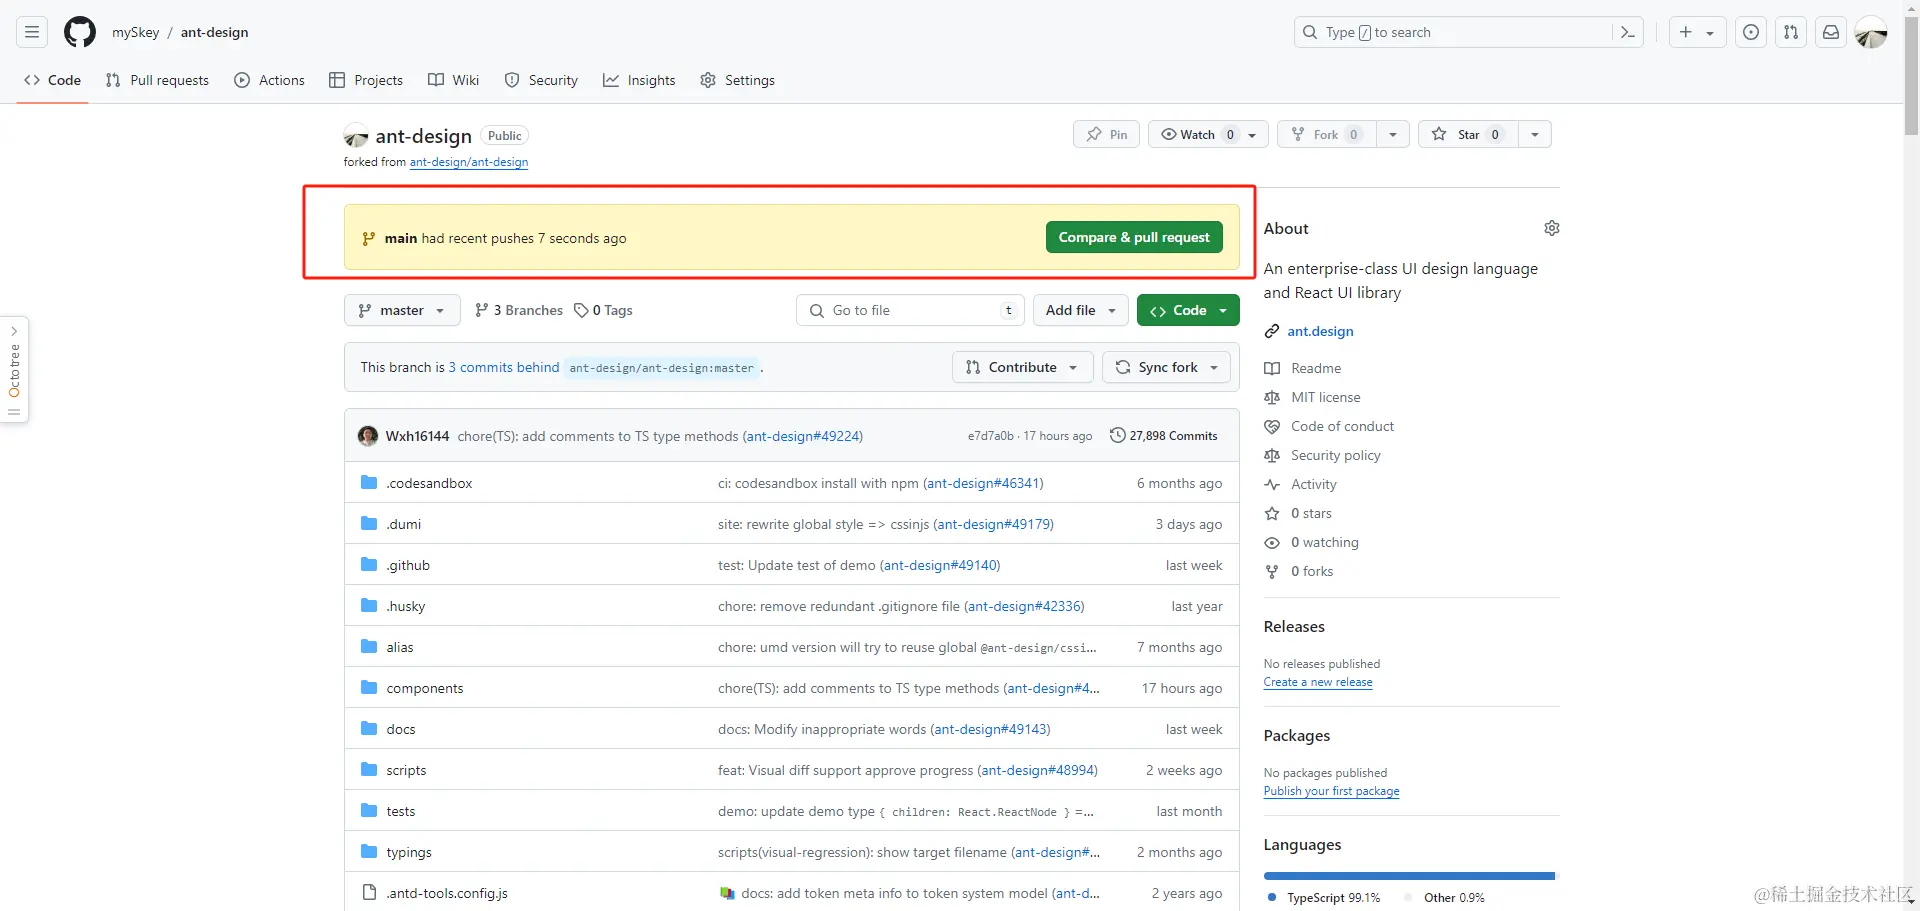
Task: Click Publish your first package link
Action: pyautogui.click(x=1331, y=791)
